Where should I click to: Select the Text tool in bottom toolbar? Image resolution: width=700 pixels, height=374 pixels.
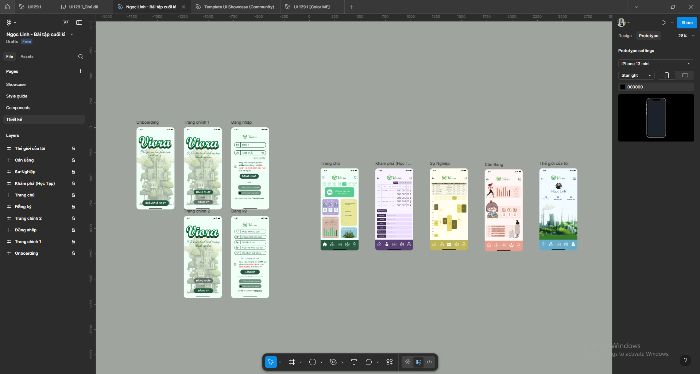(354, 362)
